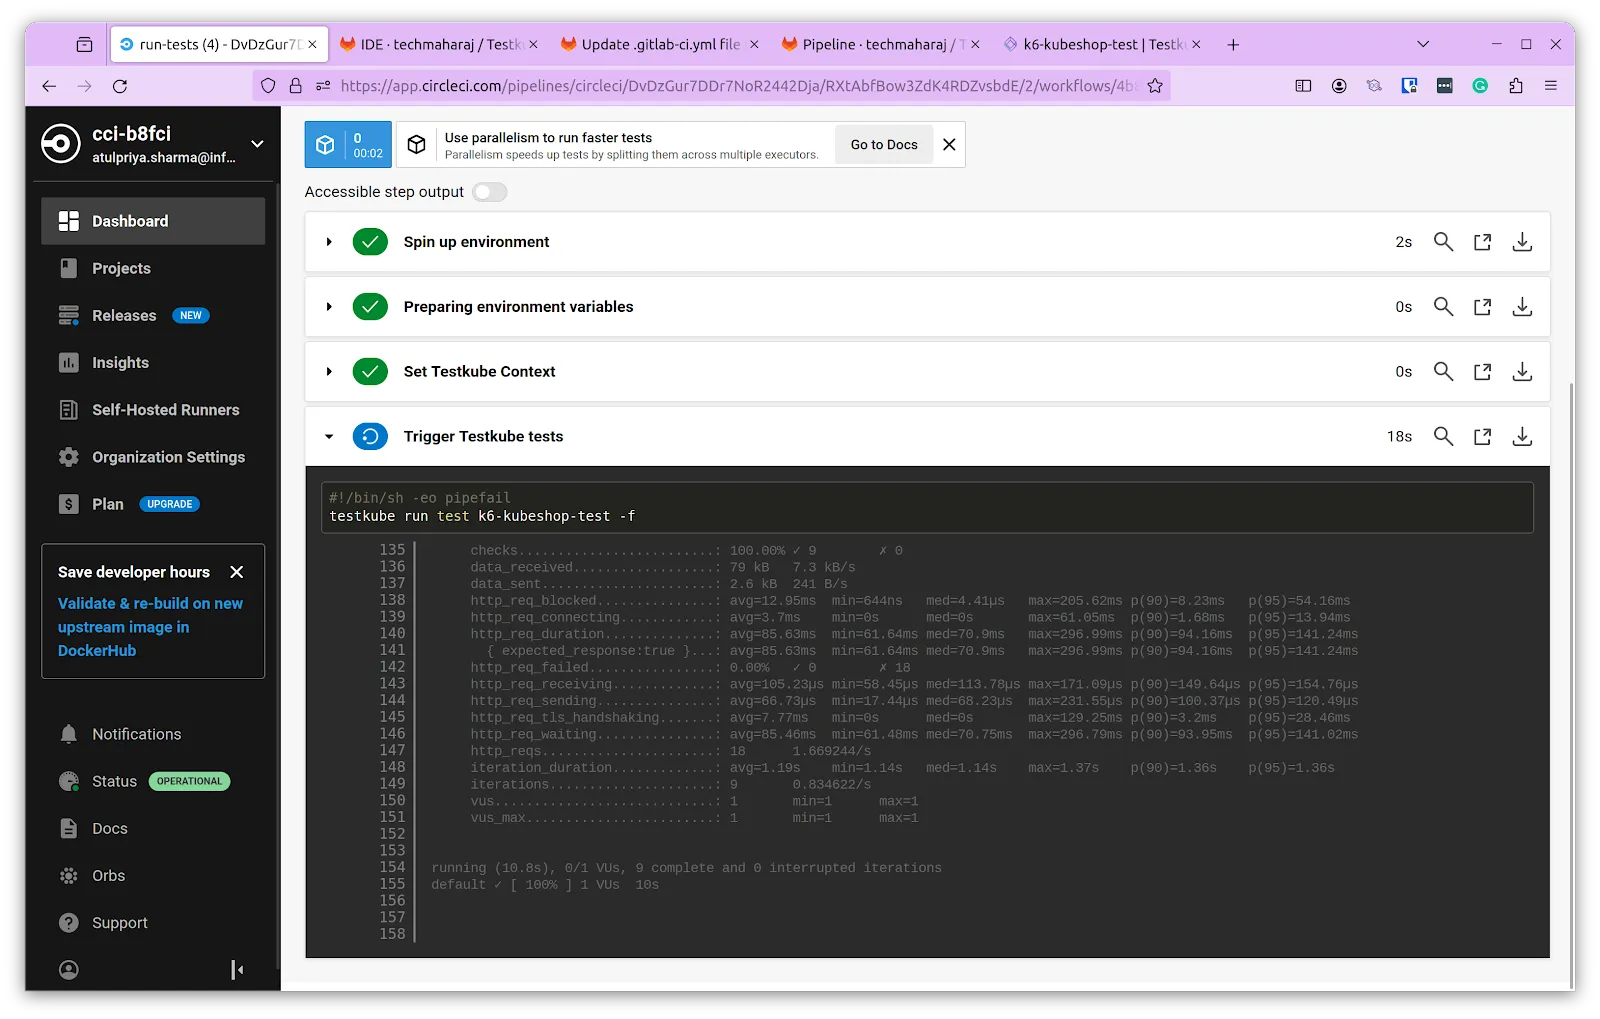1600x1019 pixels.
Task: Download Set Testkube Context output
Action: (1522, 372)
